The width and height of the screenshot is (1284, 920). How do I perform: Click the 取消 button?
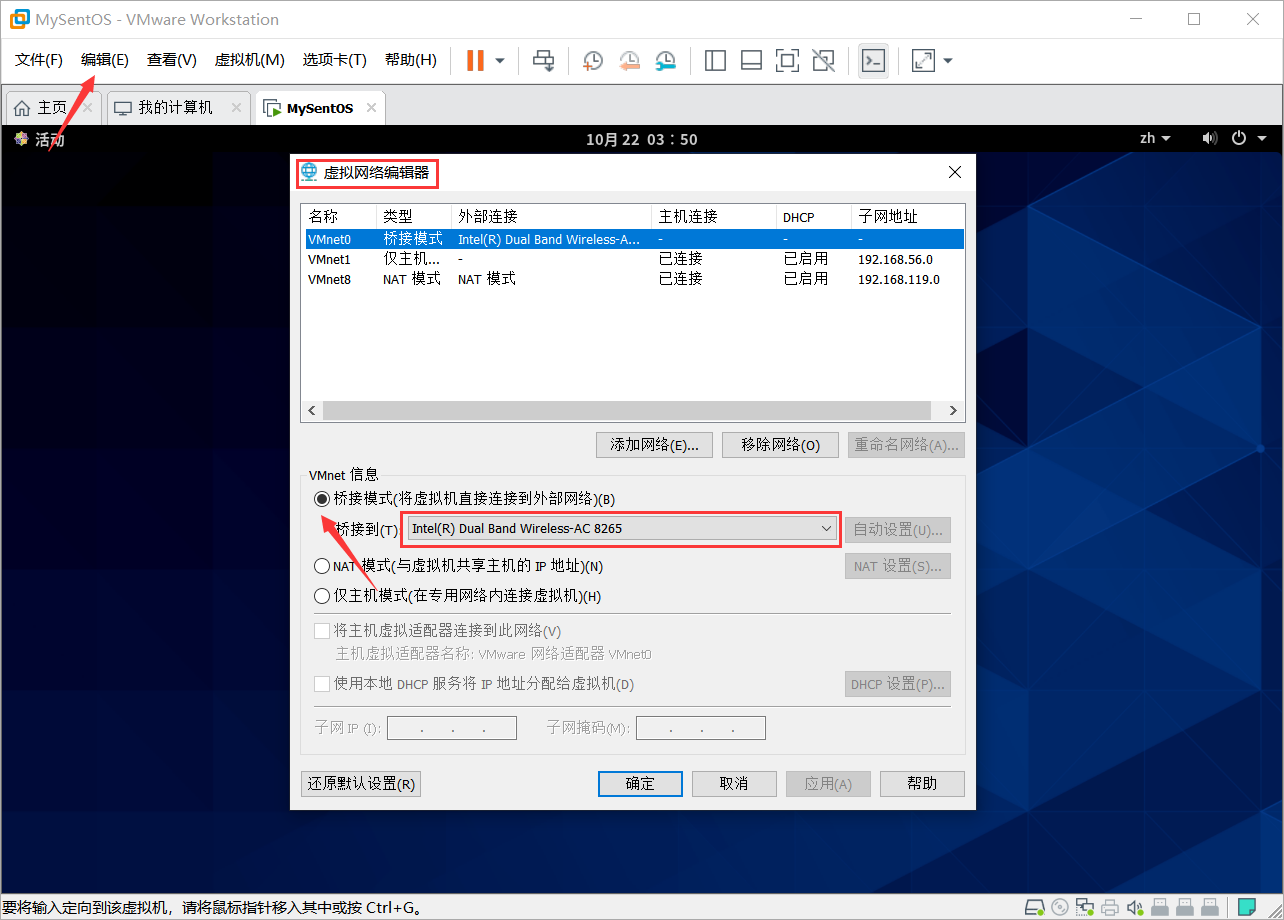pos(734,784)
